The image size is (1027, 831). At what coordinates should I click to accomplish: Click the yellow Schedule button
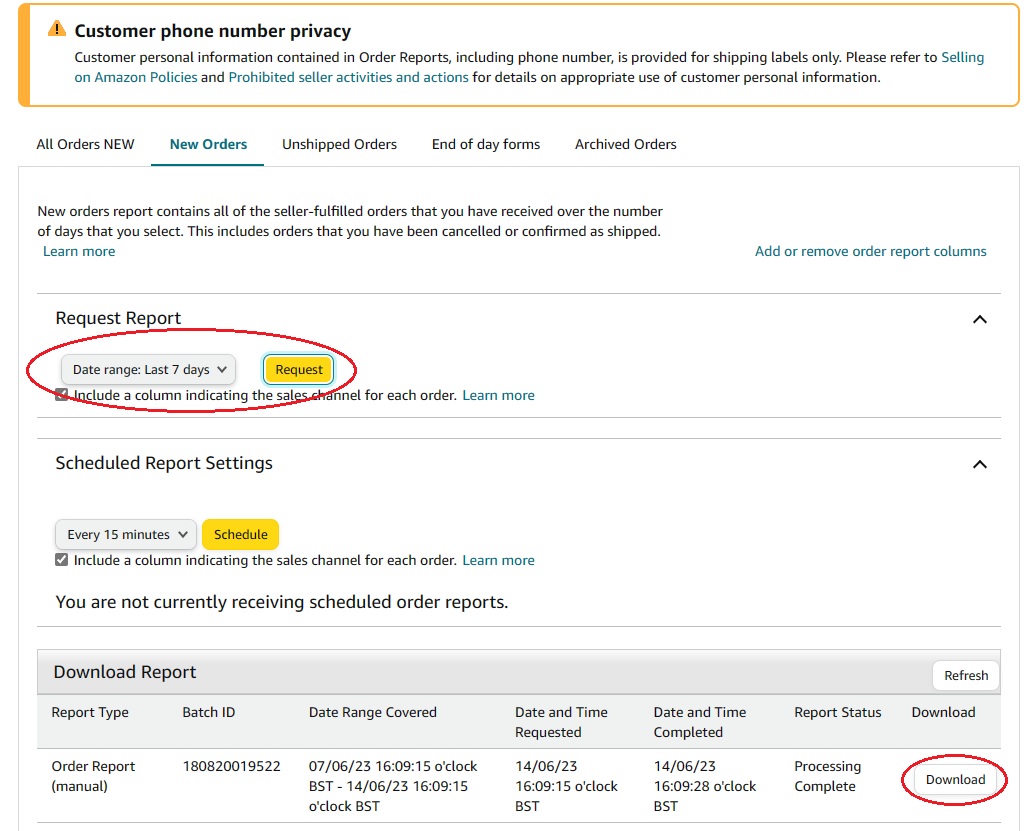pyautogui.click(x=241, y=535)
